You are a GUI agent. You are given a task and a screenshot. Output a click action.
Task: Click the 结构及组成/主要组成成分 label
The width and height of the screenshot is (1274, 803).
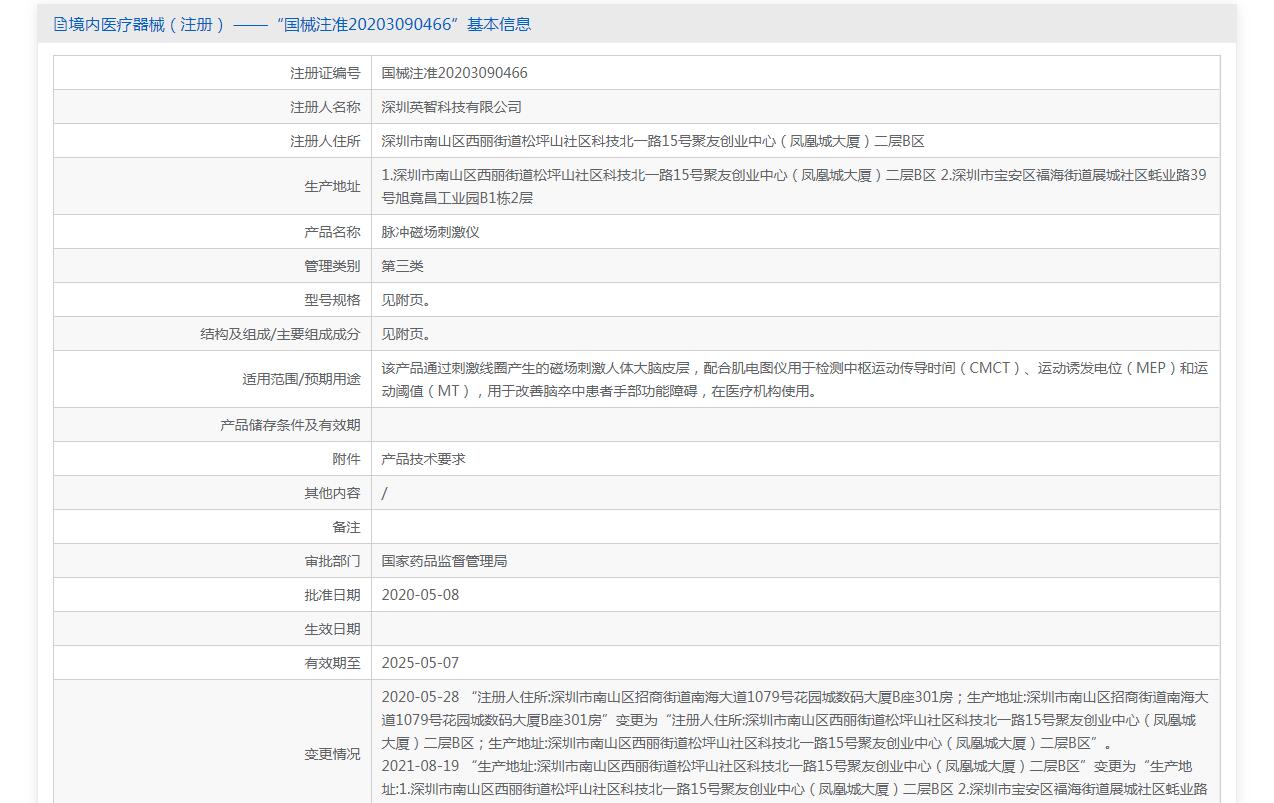(x=280, y=334)
